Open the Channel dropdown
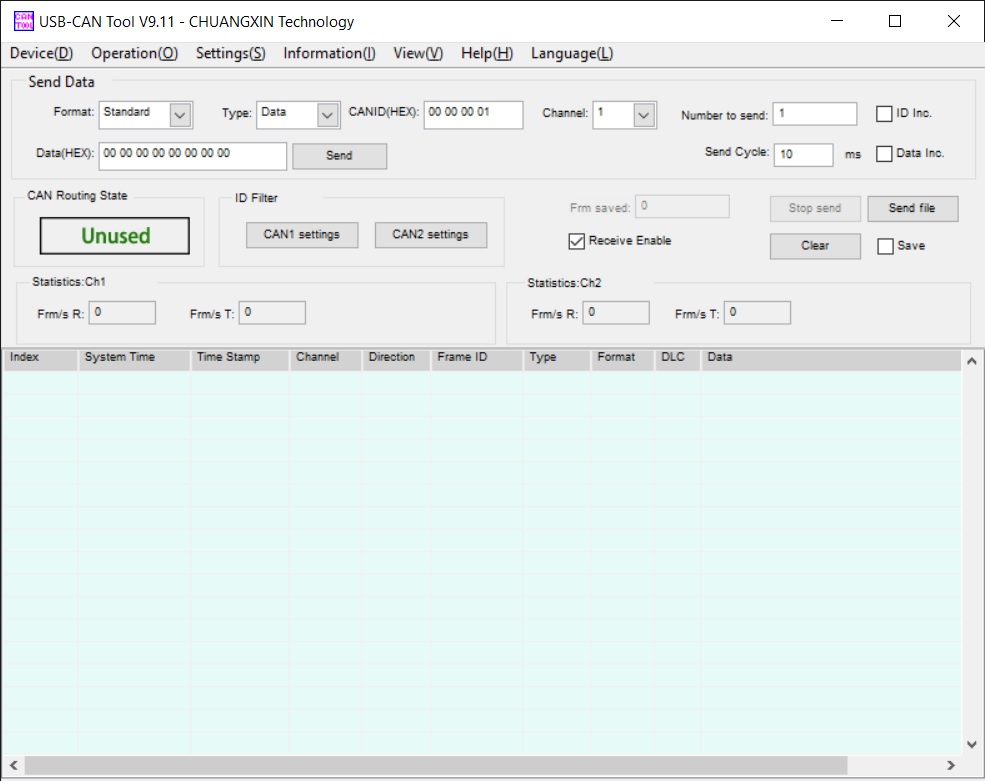Viewport: 985px width, 781px height. click(x=644, y=115)
